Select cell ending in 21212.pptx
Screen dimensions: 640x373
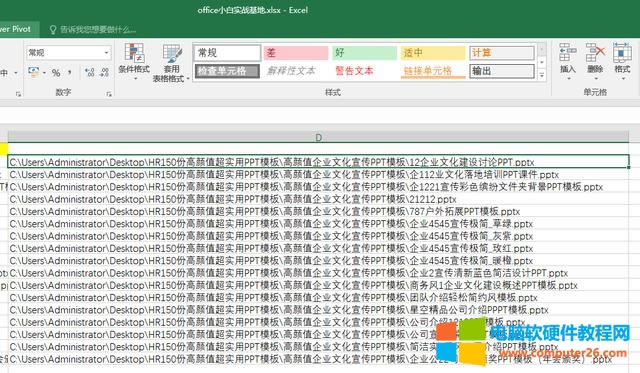[318, 199]
